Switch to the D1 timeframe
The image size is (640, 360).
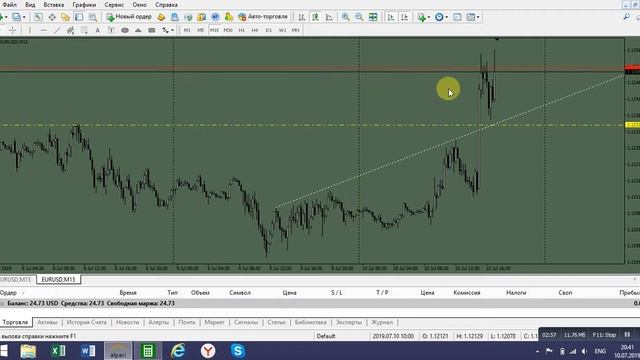[x=269, y=30]
